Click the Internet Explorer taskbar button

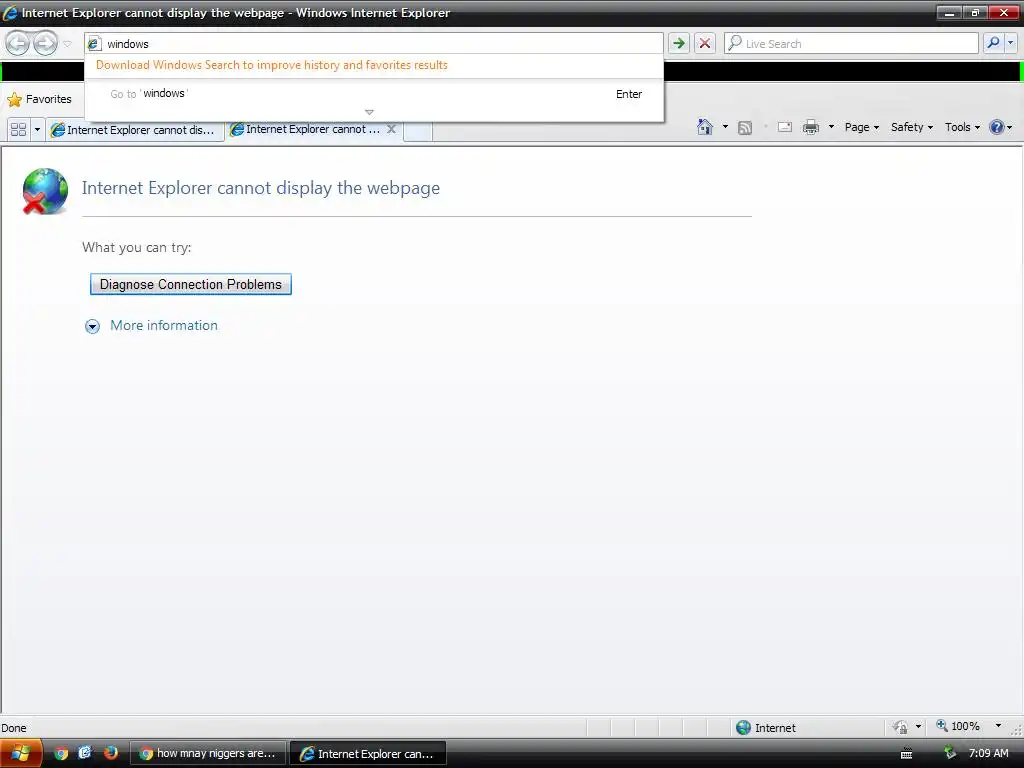(x=368, y=754)
